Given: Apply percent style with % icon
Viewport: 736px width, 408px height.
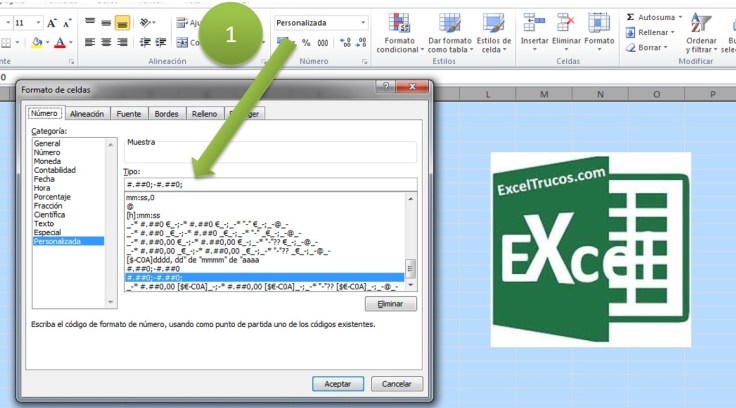Looking at the screenshot, I should pos(306,43).
